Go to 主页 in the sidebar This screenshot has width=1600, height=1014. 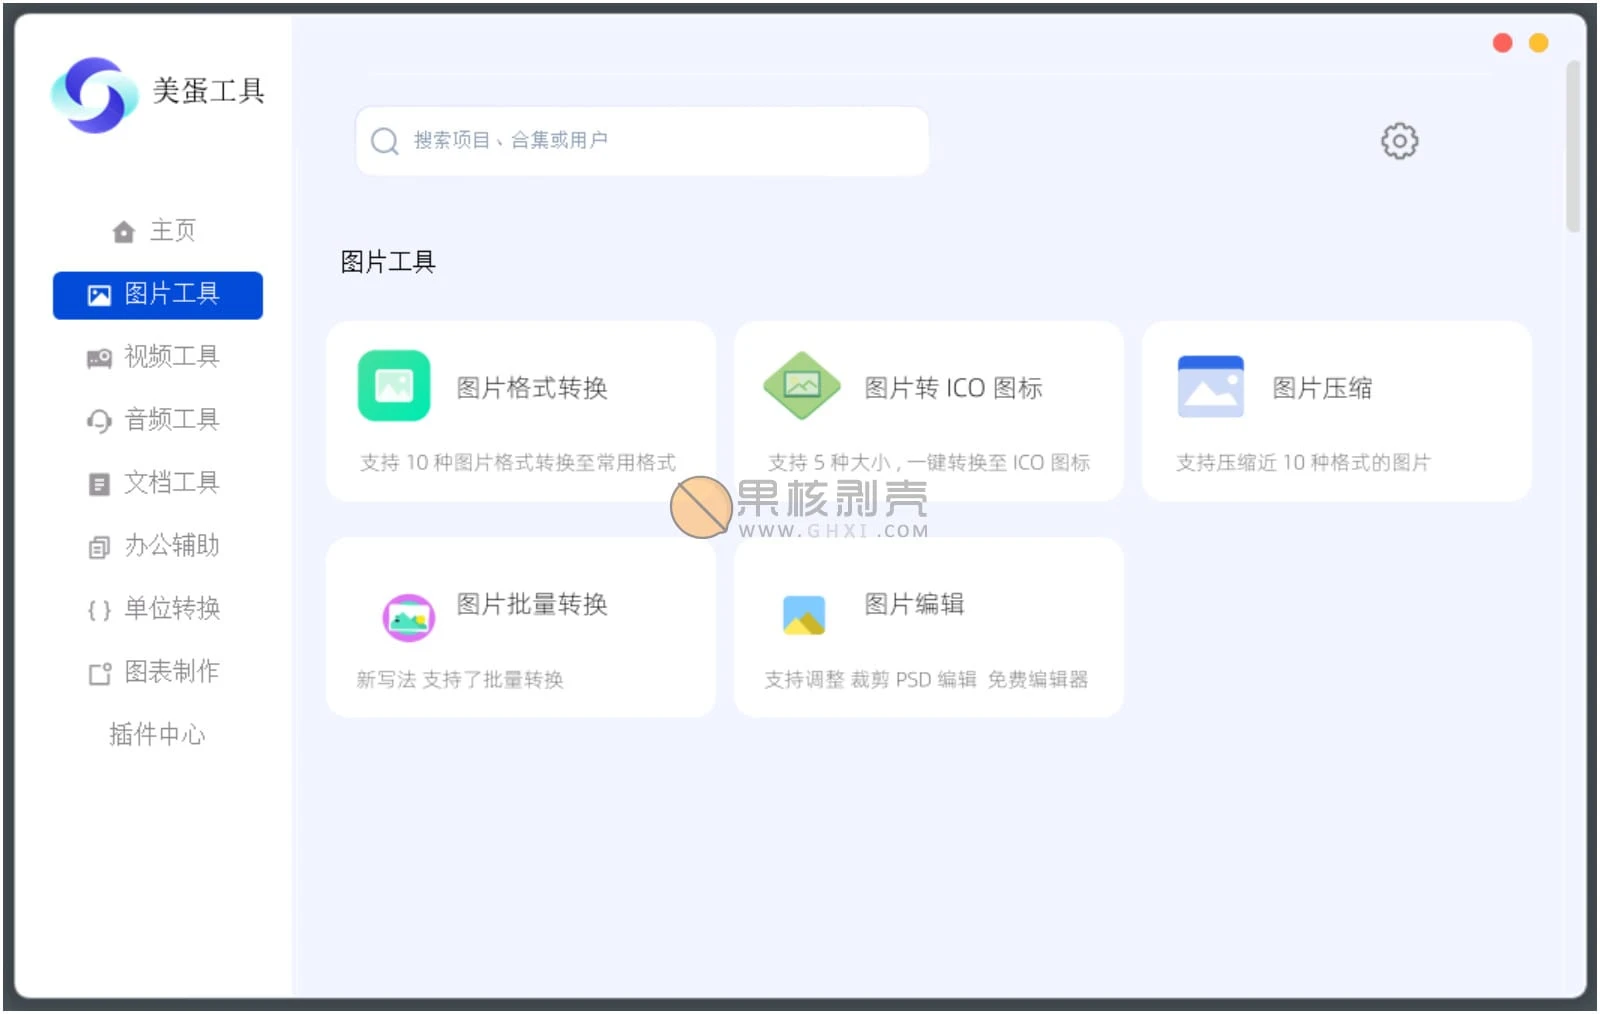[157, 231]
